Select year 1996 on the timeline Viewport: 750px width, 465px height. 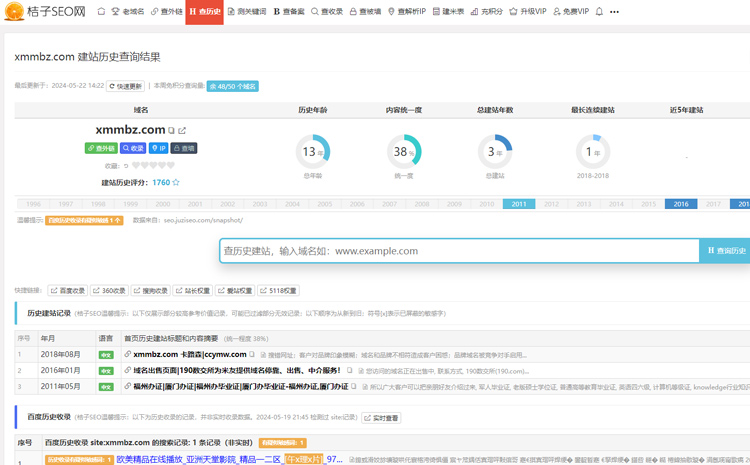33,204
